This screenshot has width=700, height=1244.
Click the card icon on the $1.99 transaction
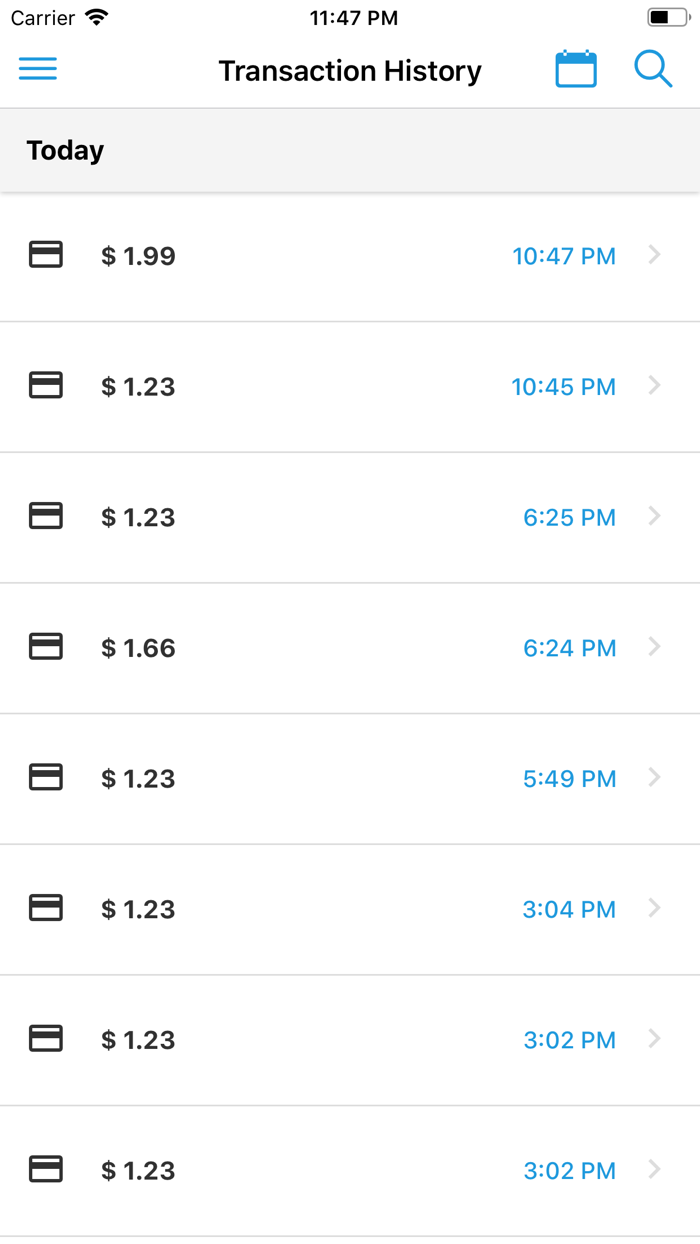(x=45, y=255)
